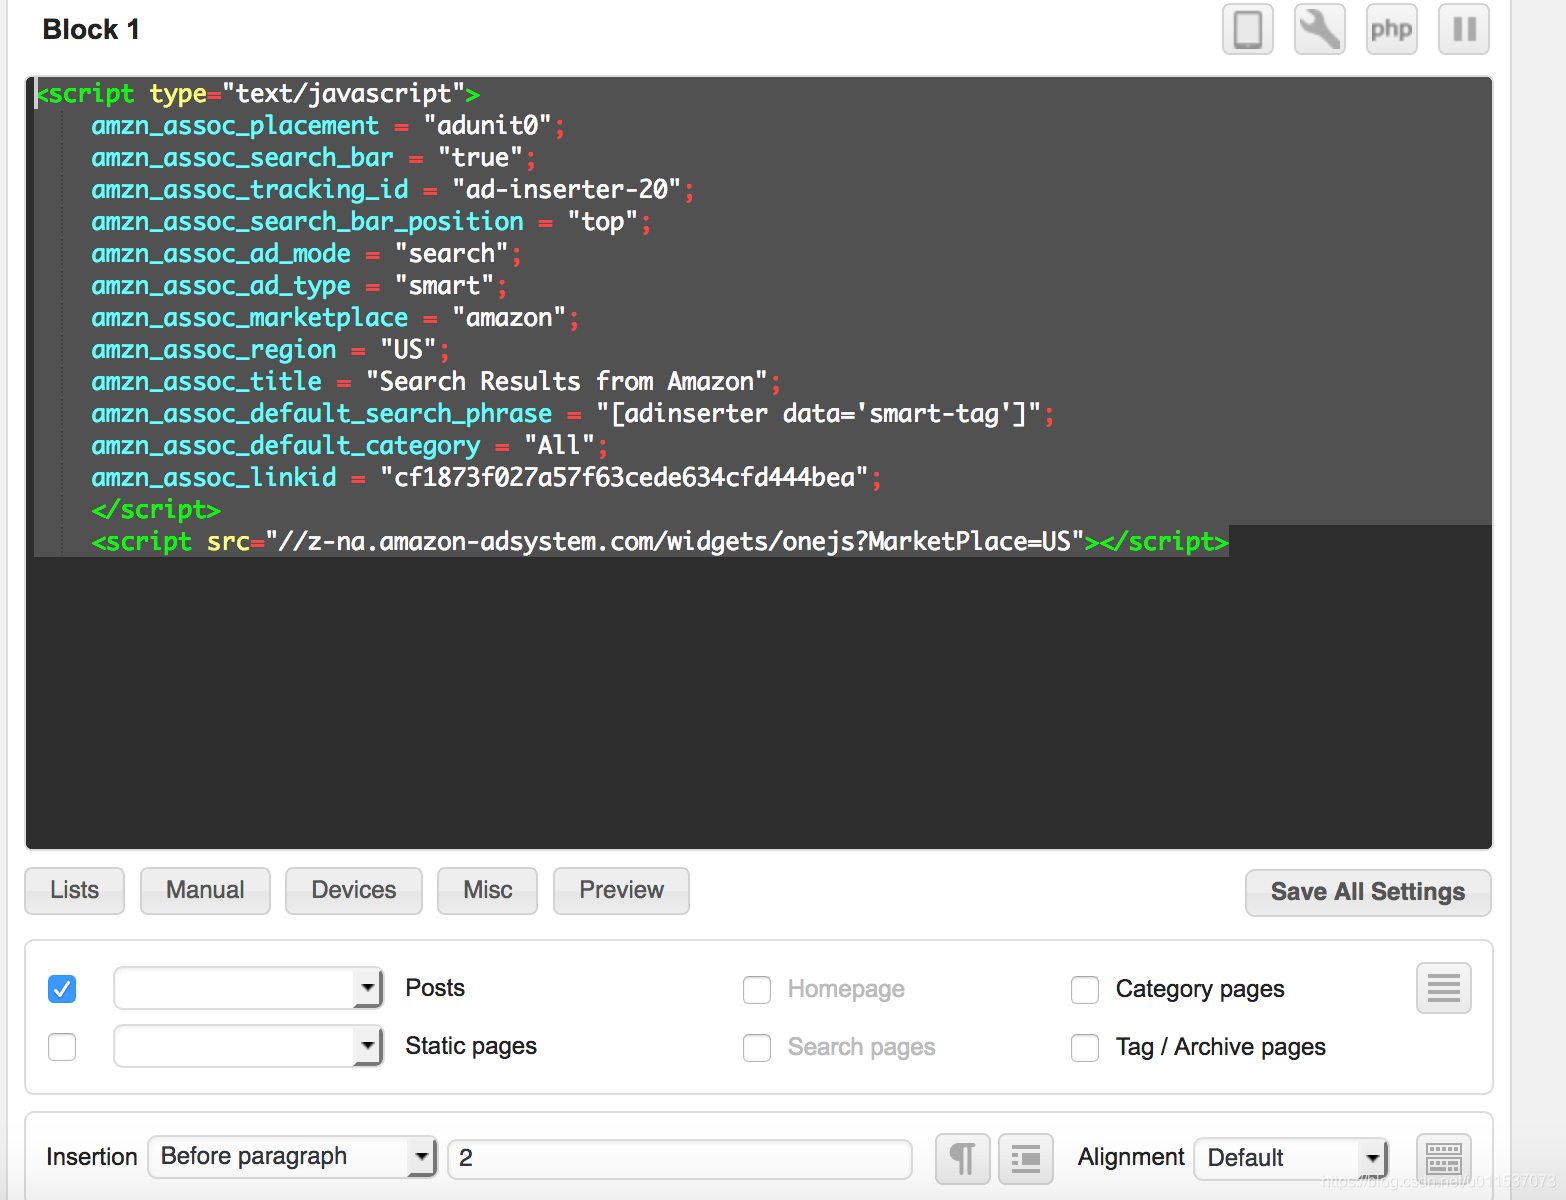Viewport: 1566px width, 1200px height.
Task: Click the paragraph clearance list icon
Action: [x=1025, y=1159]
